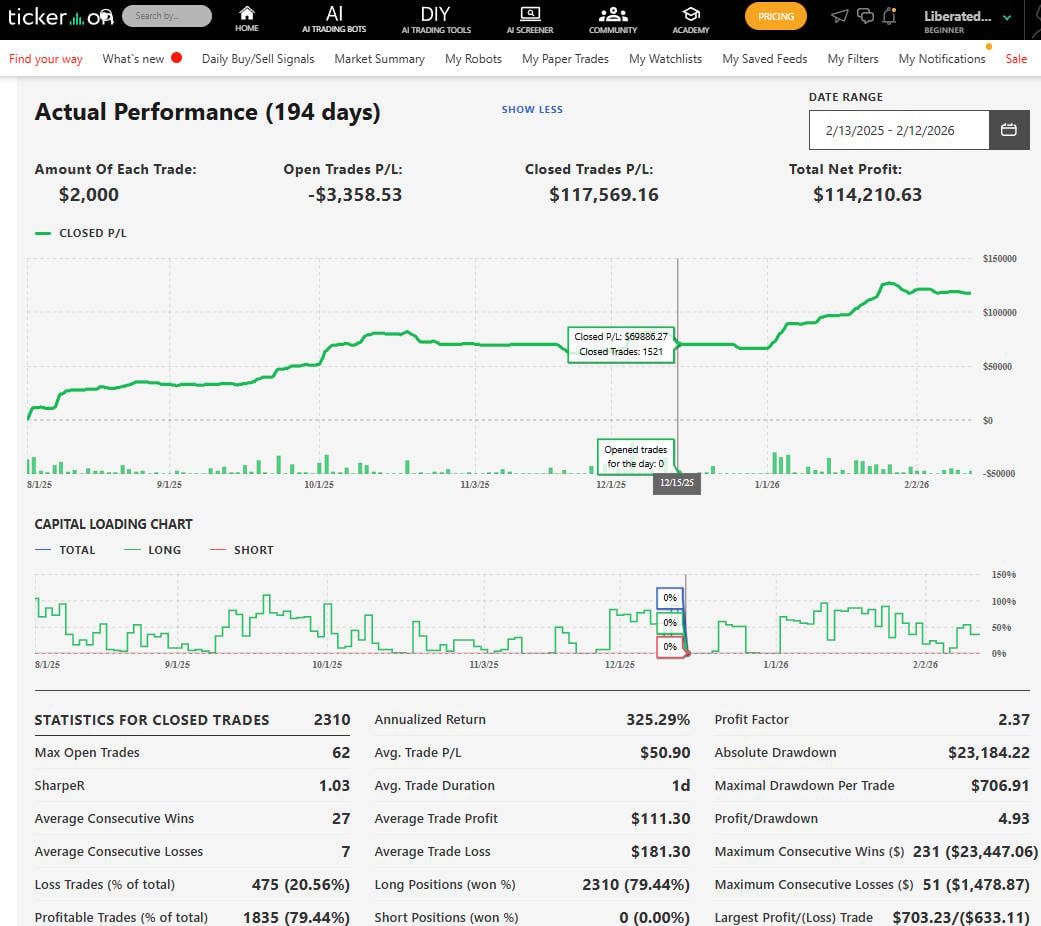Click the SharpeR value 1.03

click(x=334, y=786)
